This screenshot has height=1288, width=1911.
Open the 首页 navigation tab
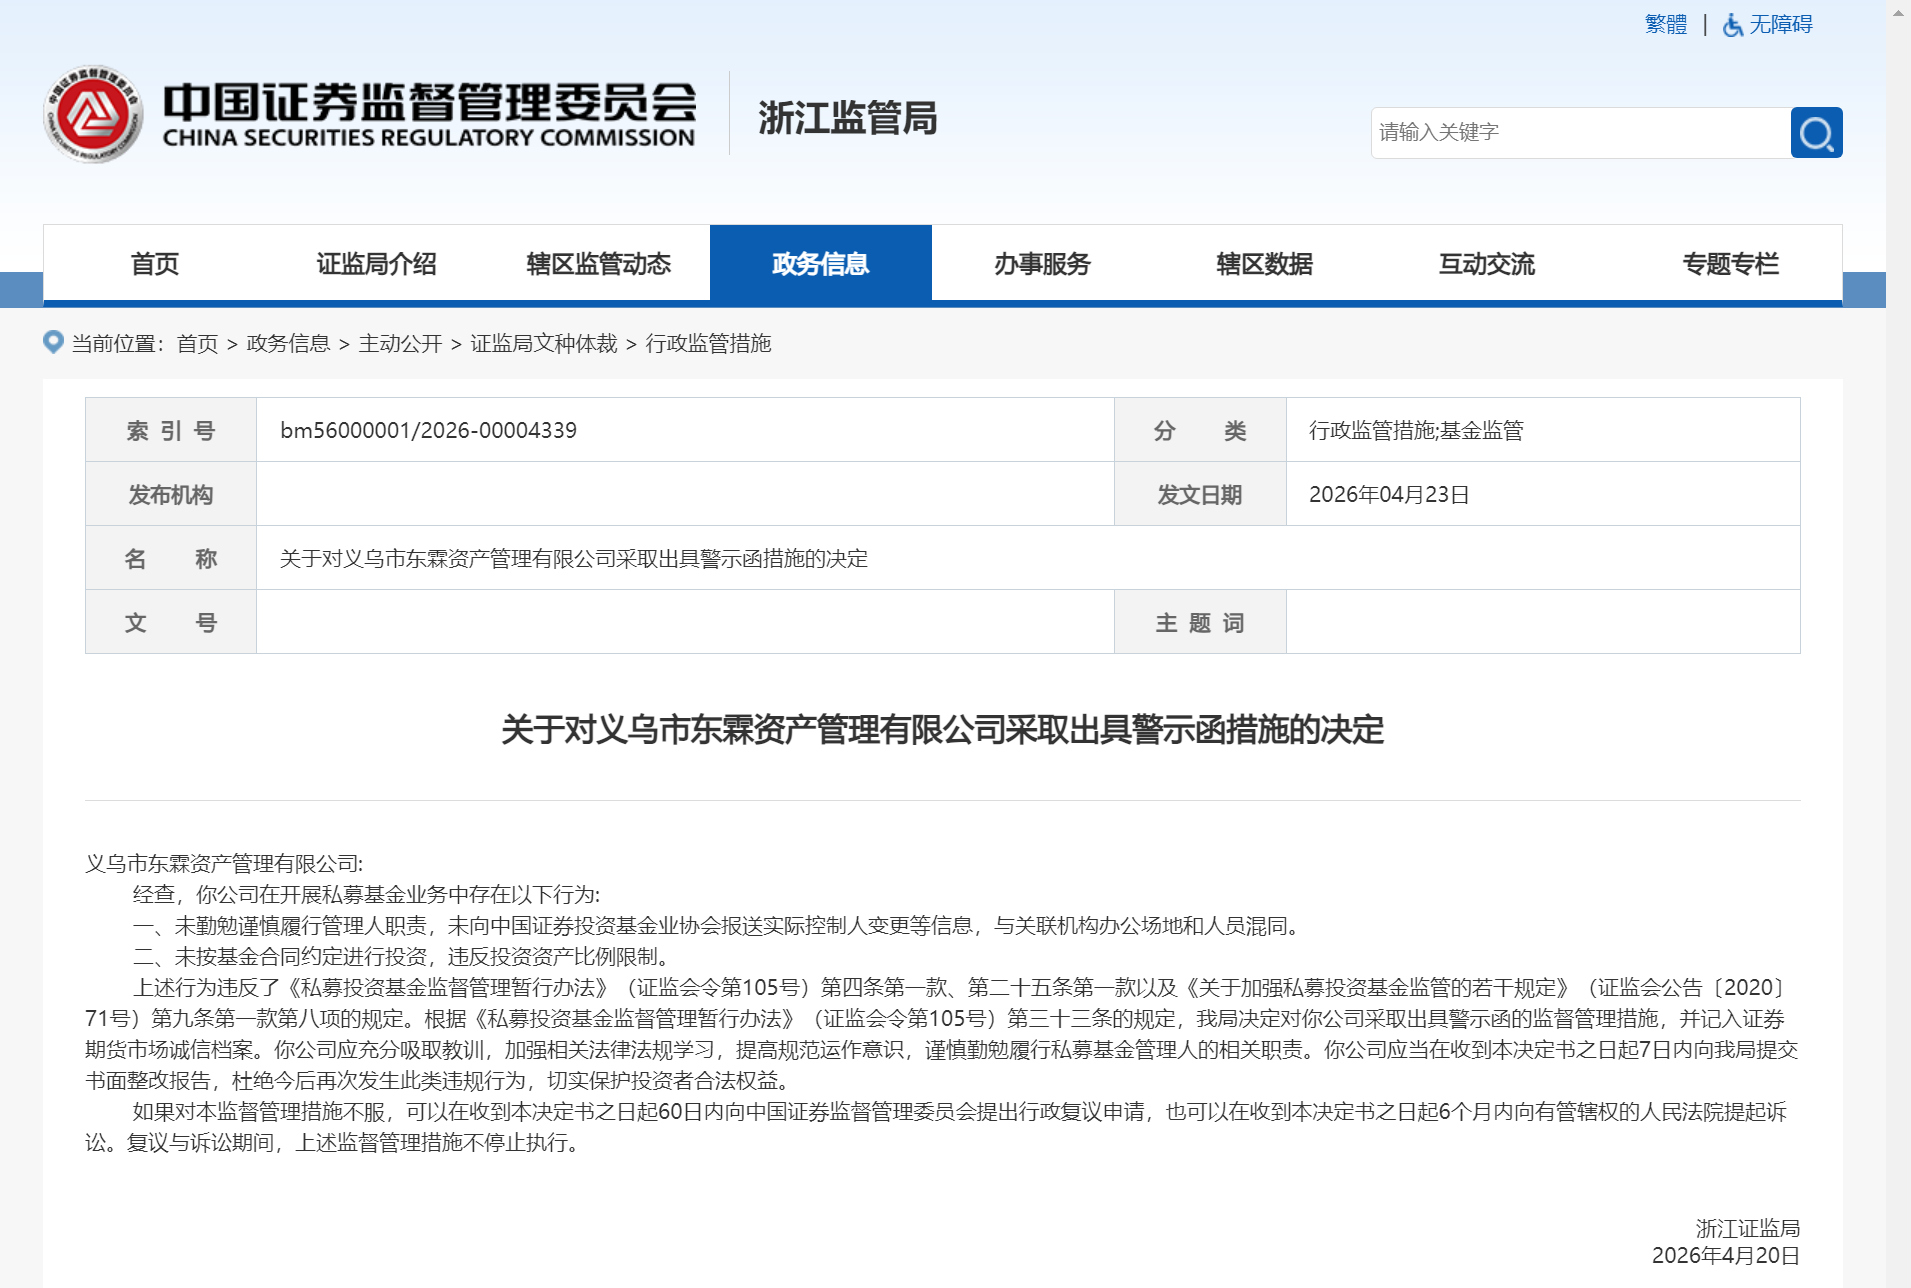point(154,264)
